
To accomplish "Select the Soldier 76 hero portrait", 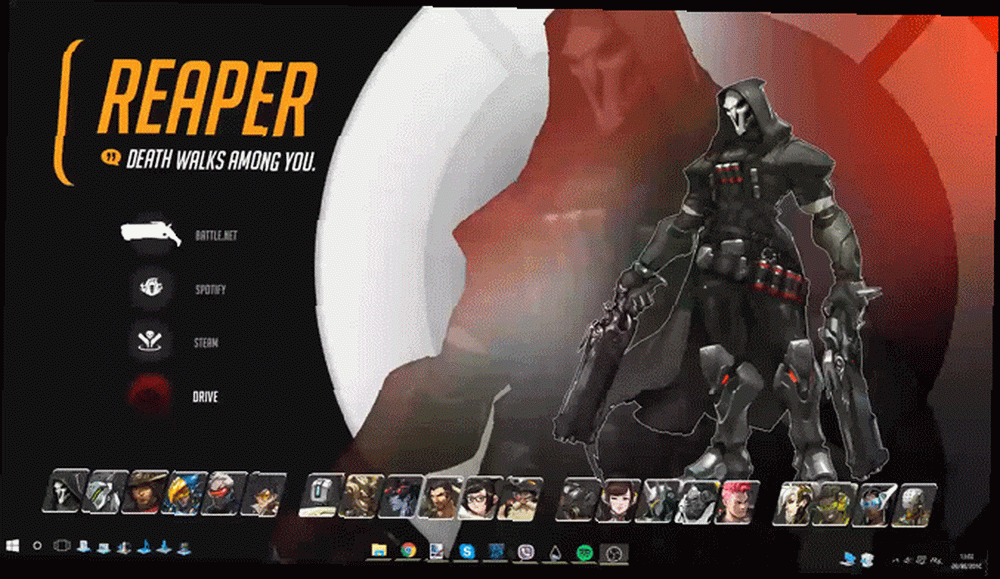I will 224,492.
